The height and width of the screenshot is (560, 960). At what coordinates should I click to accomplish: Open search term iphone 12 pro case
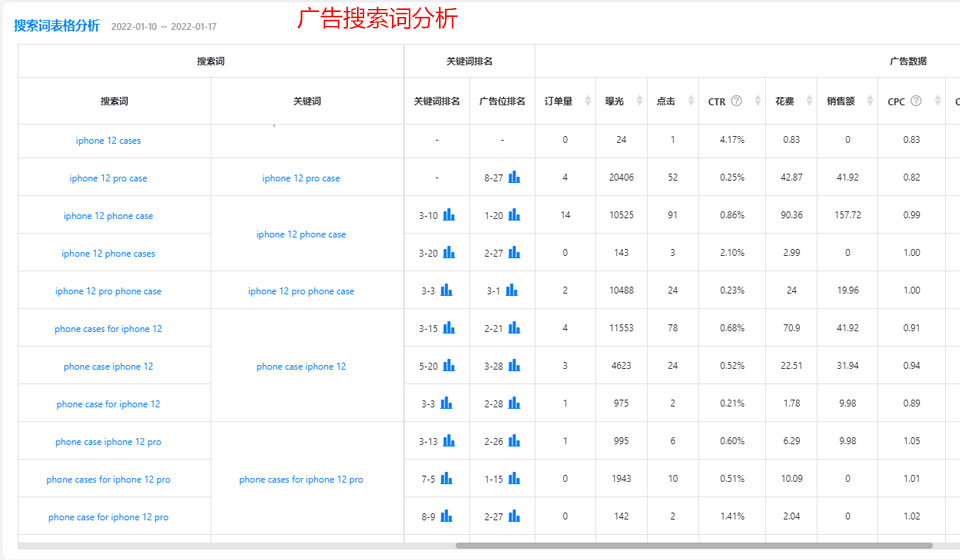coord(108,178)
